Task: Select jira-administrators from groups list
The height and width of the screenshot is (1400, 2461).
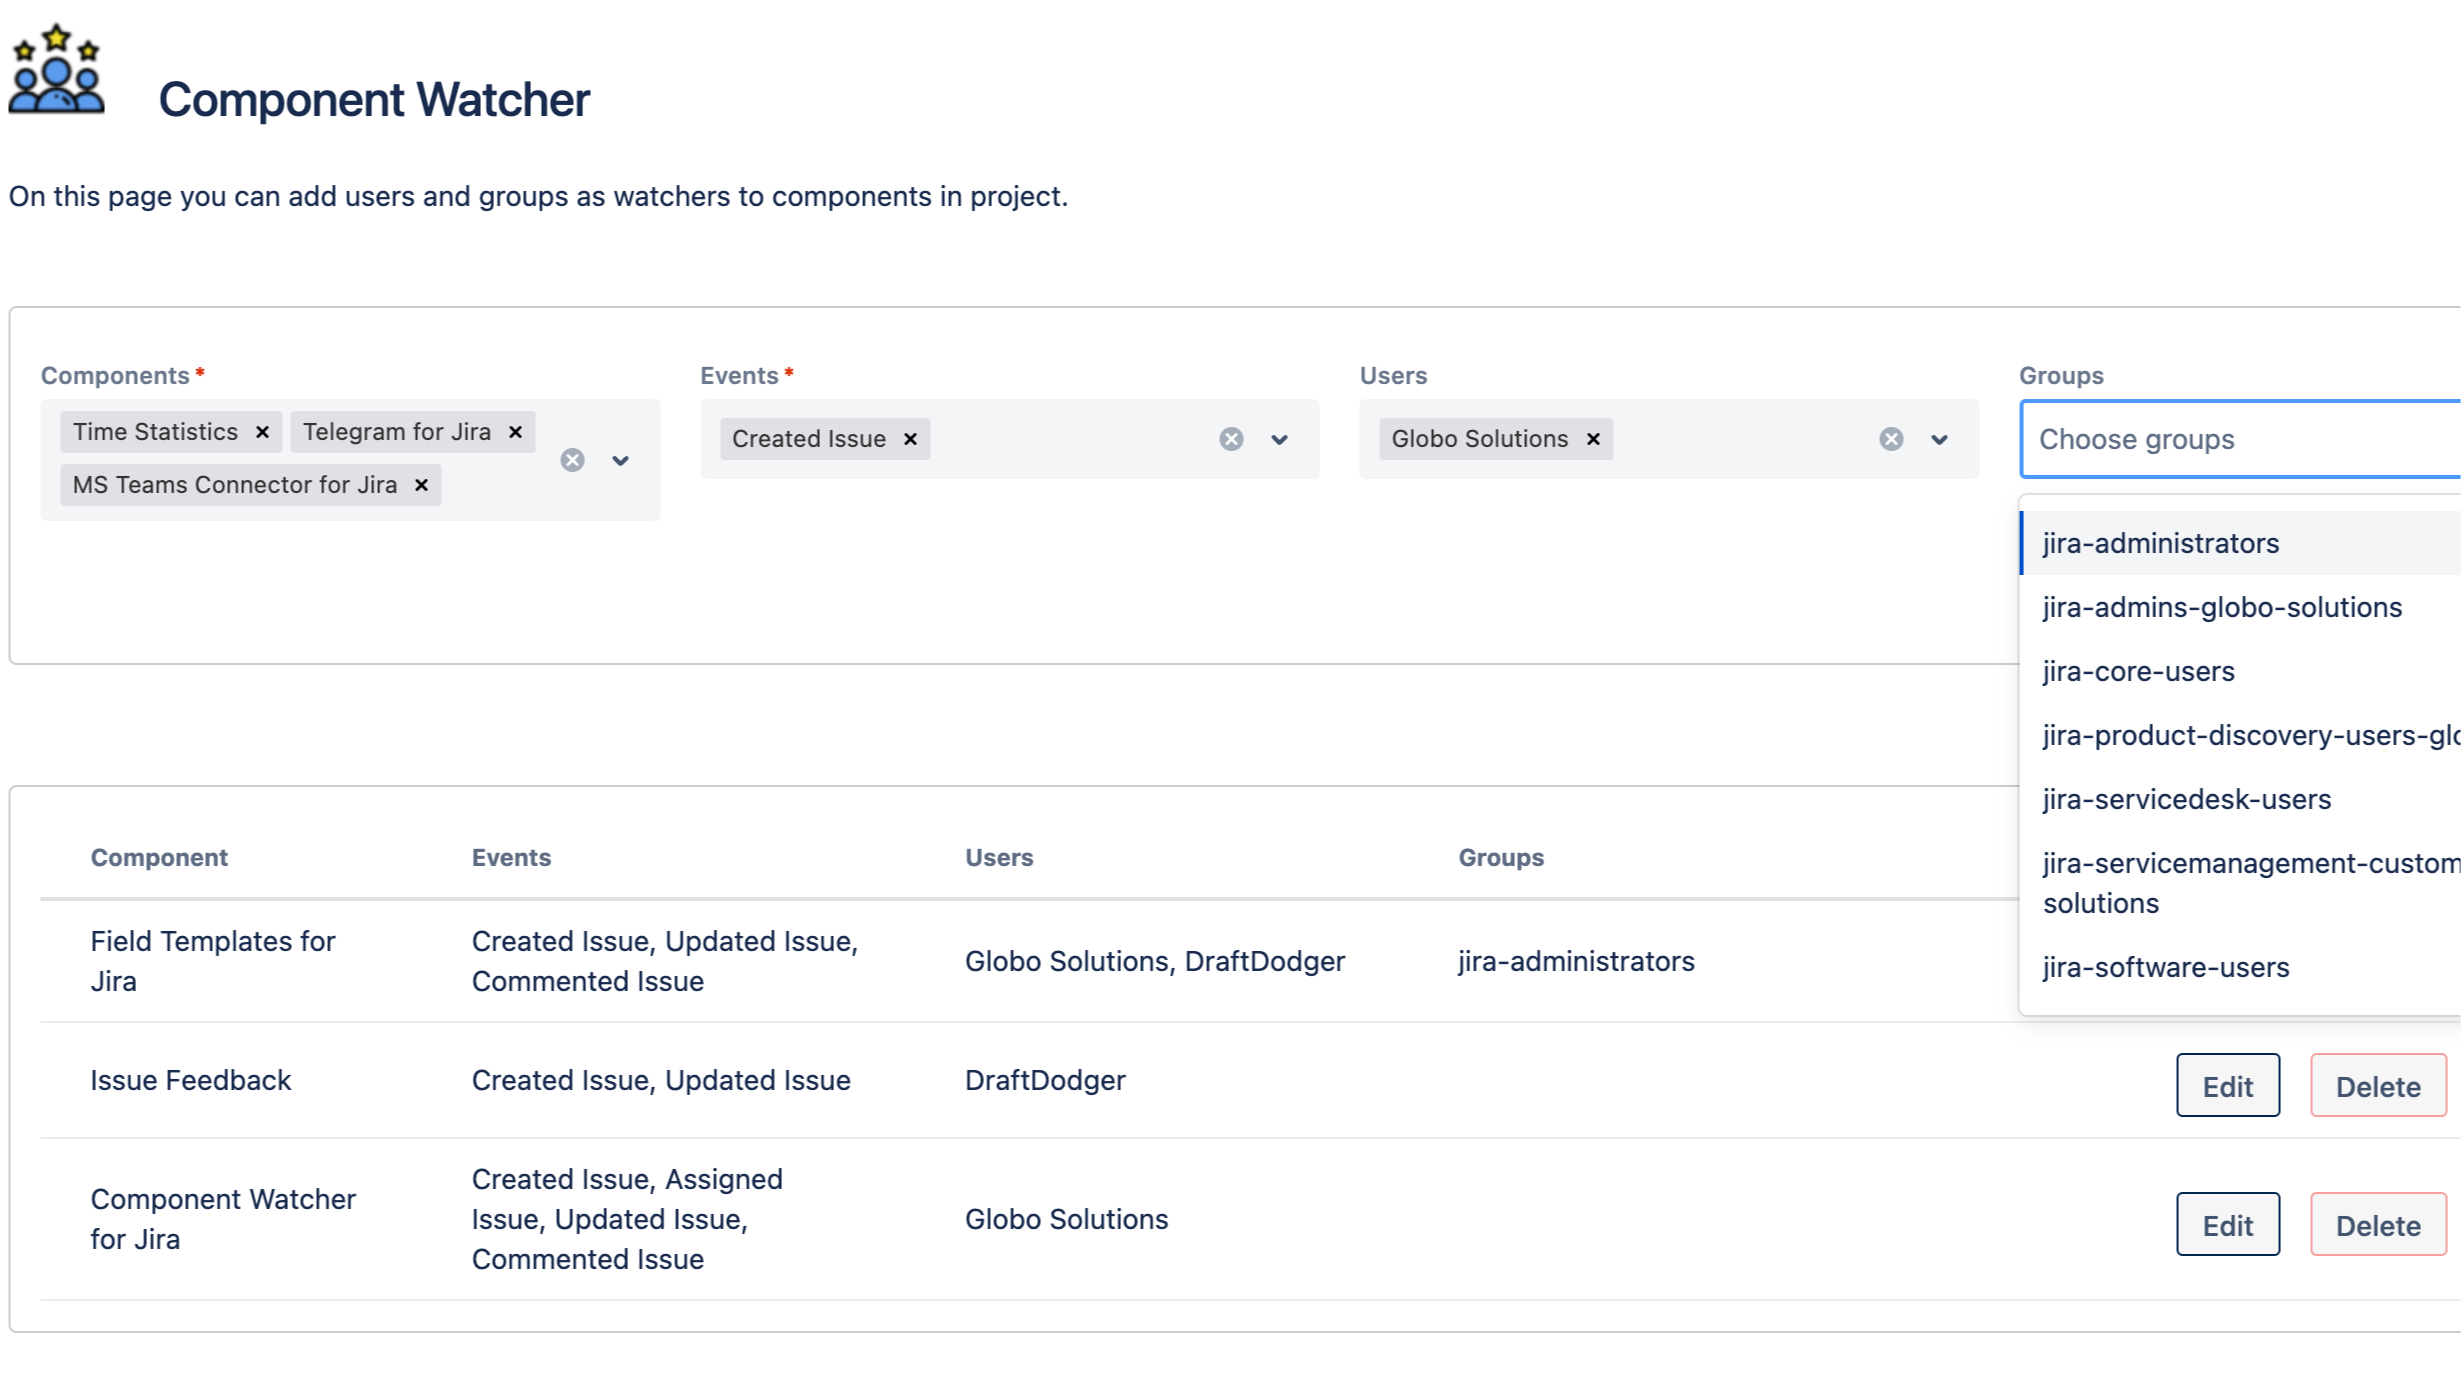Action: [2160, 543]
